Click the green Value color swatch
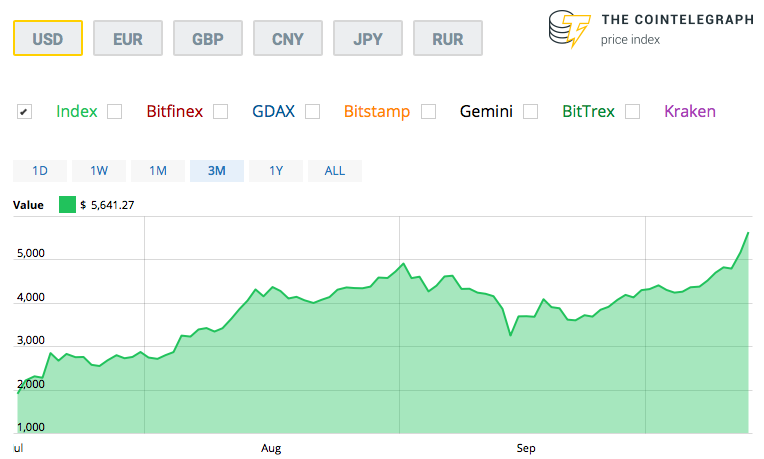Viewport: 764px width, 459px height. point(67,205)
